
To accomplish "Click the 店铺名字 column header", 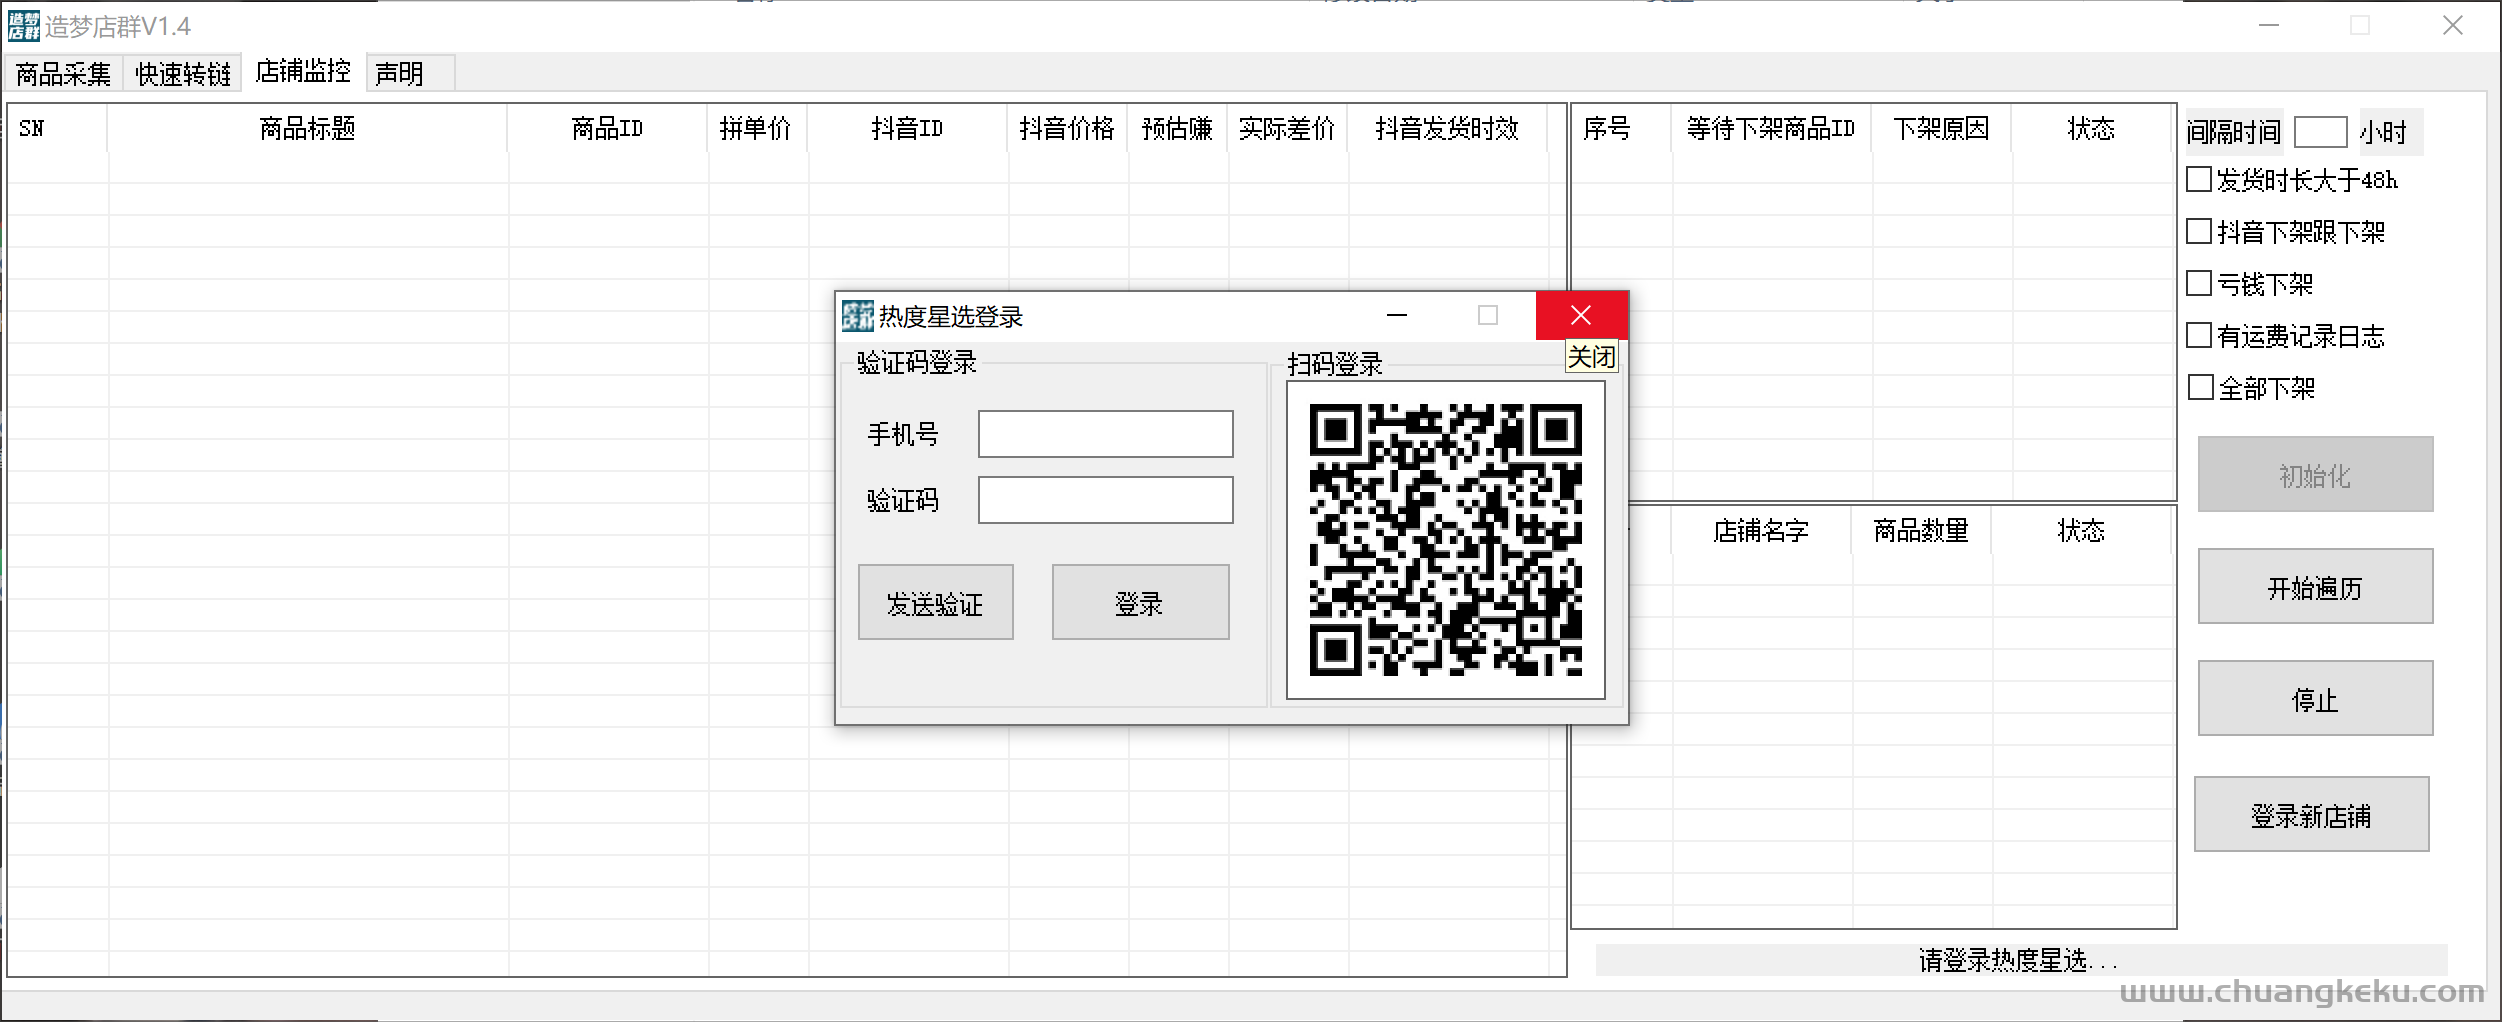I will (1761, 531).
